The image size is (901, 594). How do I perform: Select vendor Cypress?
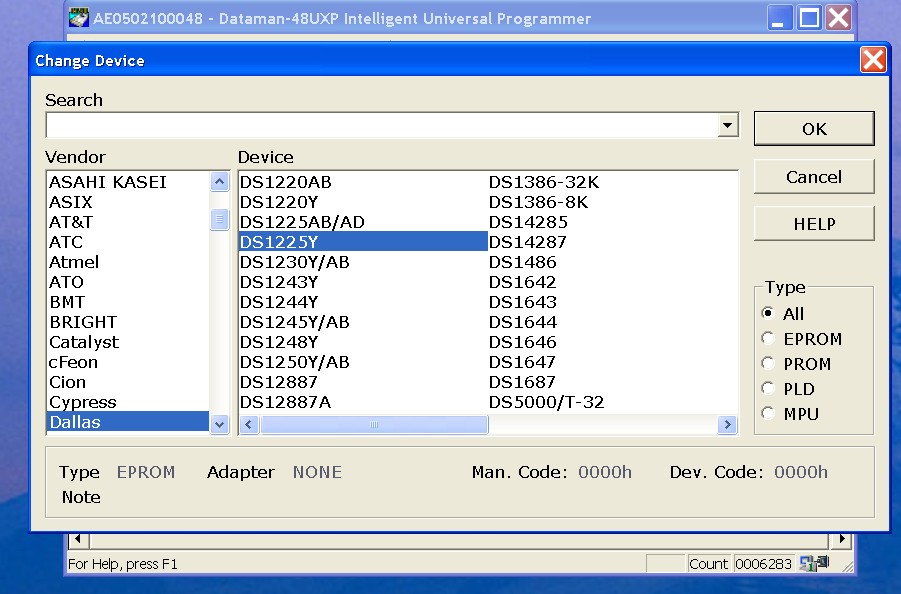click(x=128, y=402)
